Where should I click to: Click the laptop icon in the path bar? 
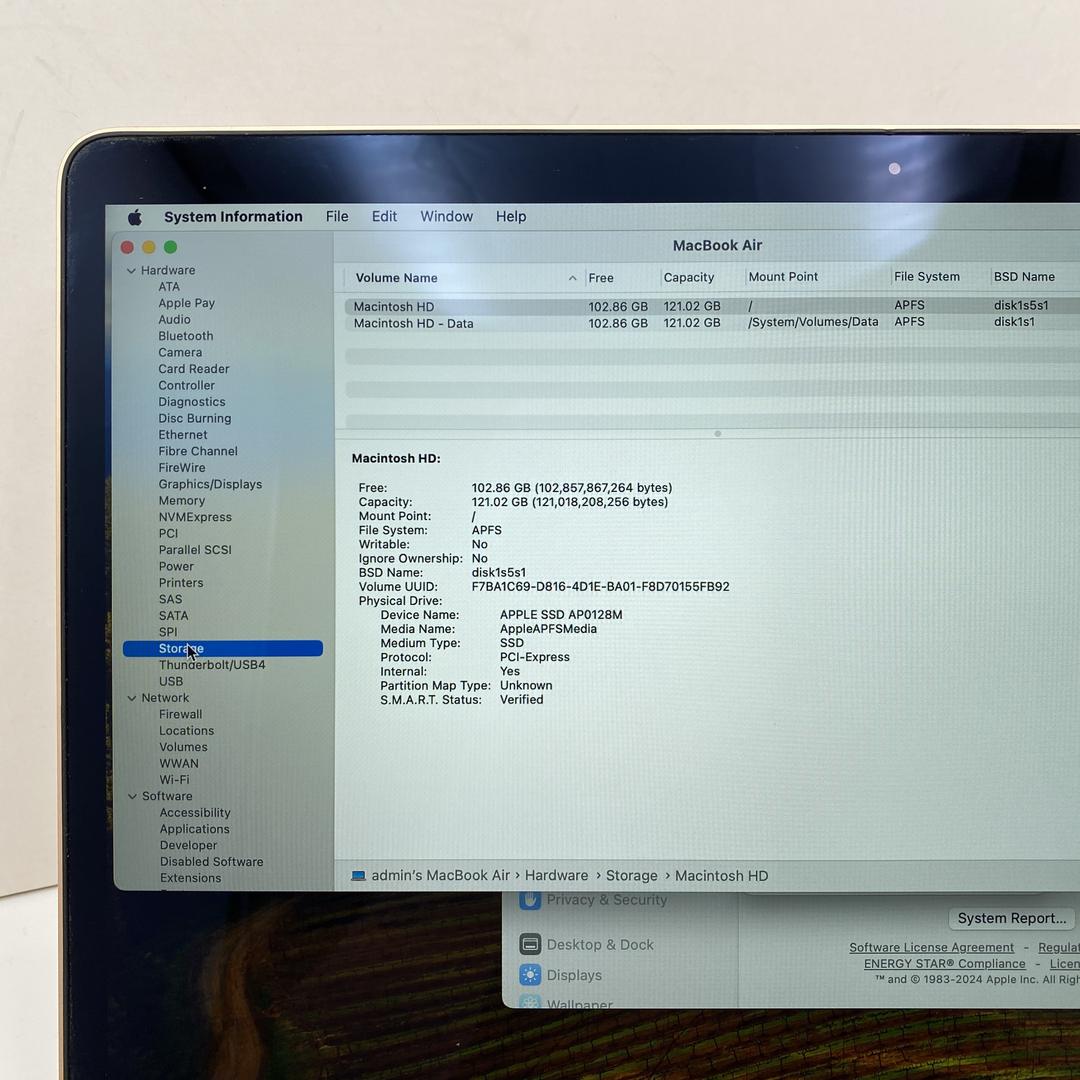(358, 875)
